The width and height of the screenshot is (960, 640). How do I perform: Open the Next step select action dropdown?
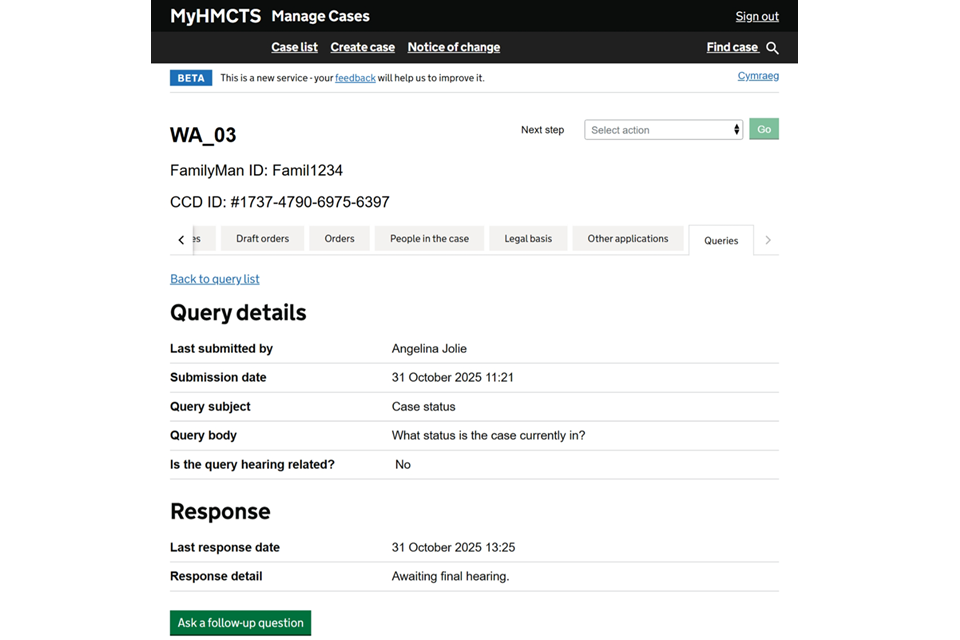(663, 130)
